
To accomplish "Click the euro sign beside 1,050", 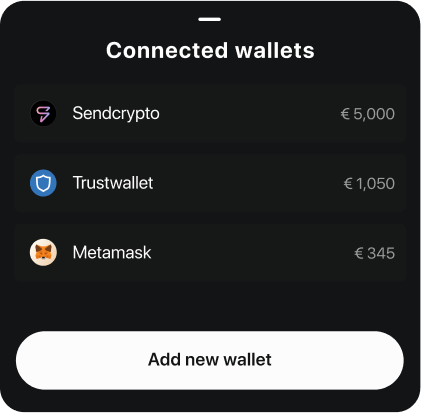I will (348, 183).
